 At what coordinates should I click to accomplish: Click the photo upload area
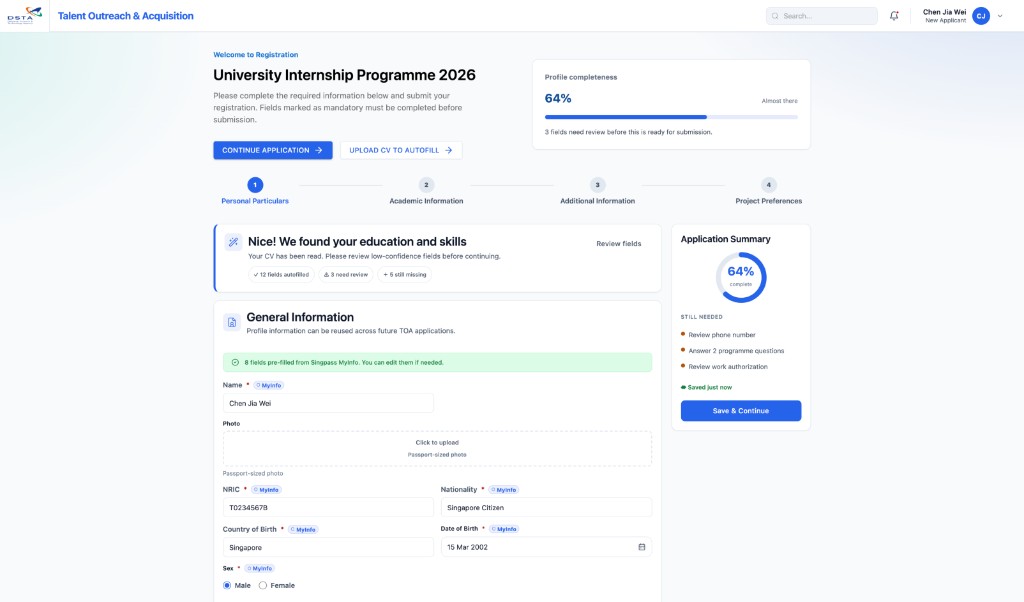pyautogui.click(x=437, y=448)
